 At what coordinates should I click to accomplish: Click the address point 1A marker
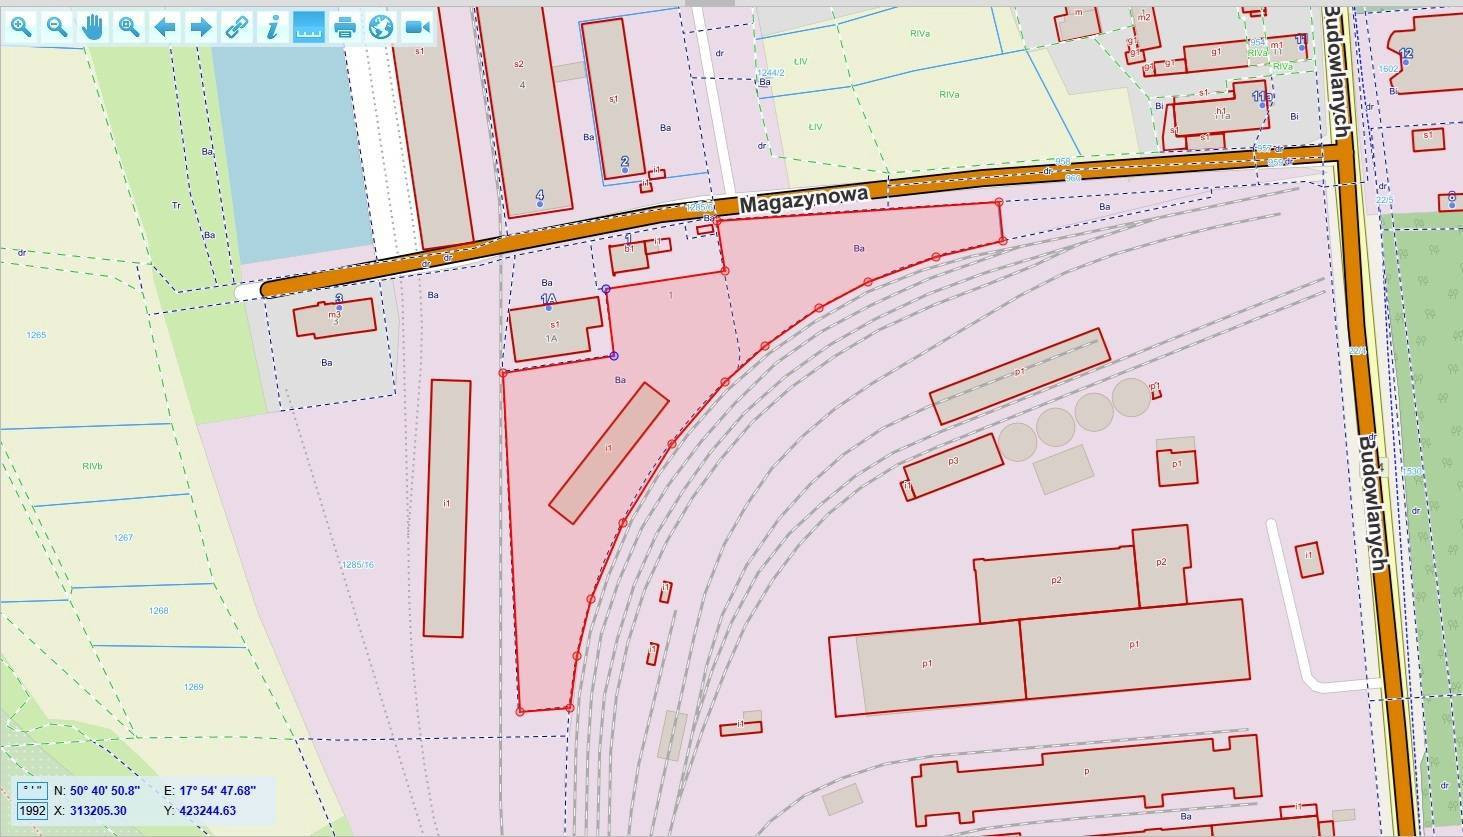pos(548,307)
